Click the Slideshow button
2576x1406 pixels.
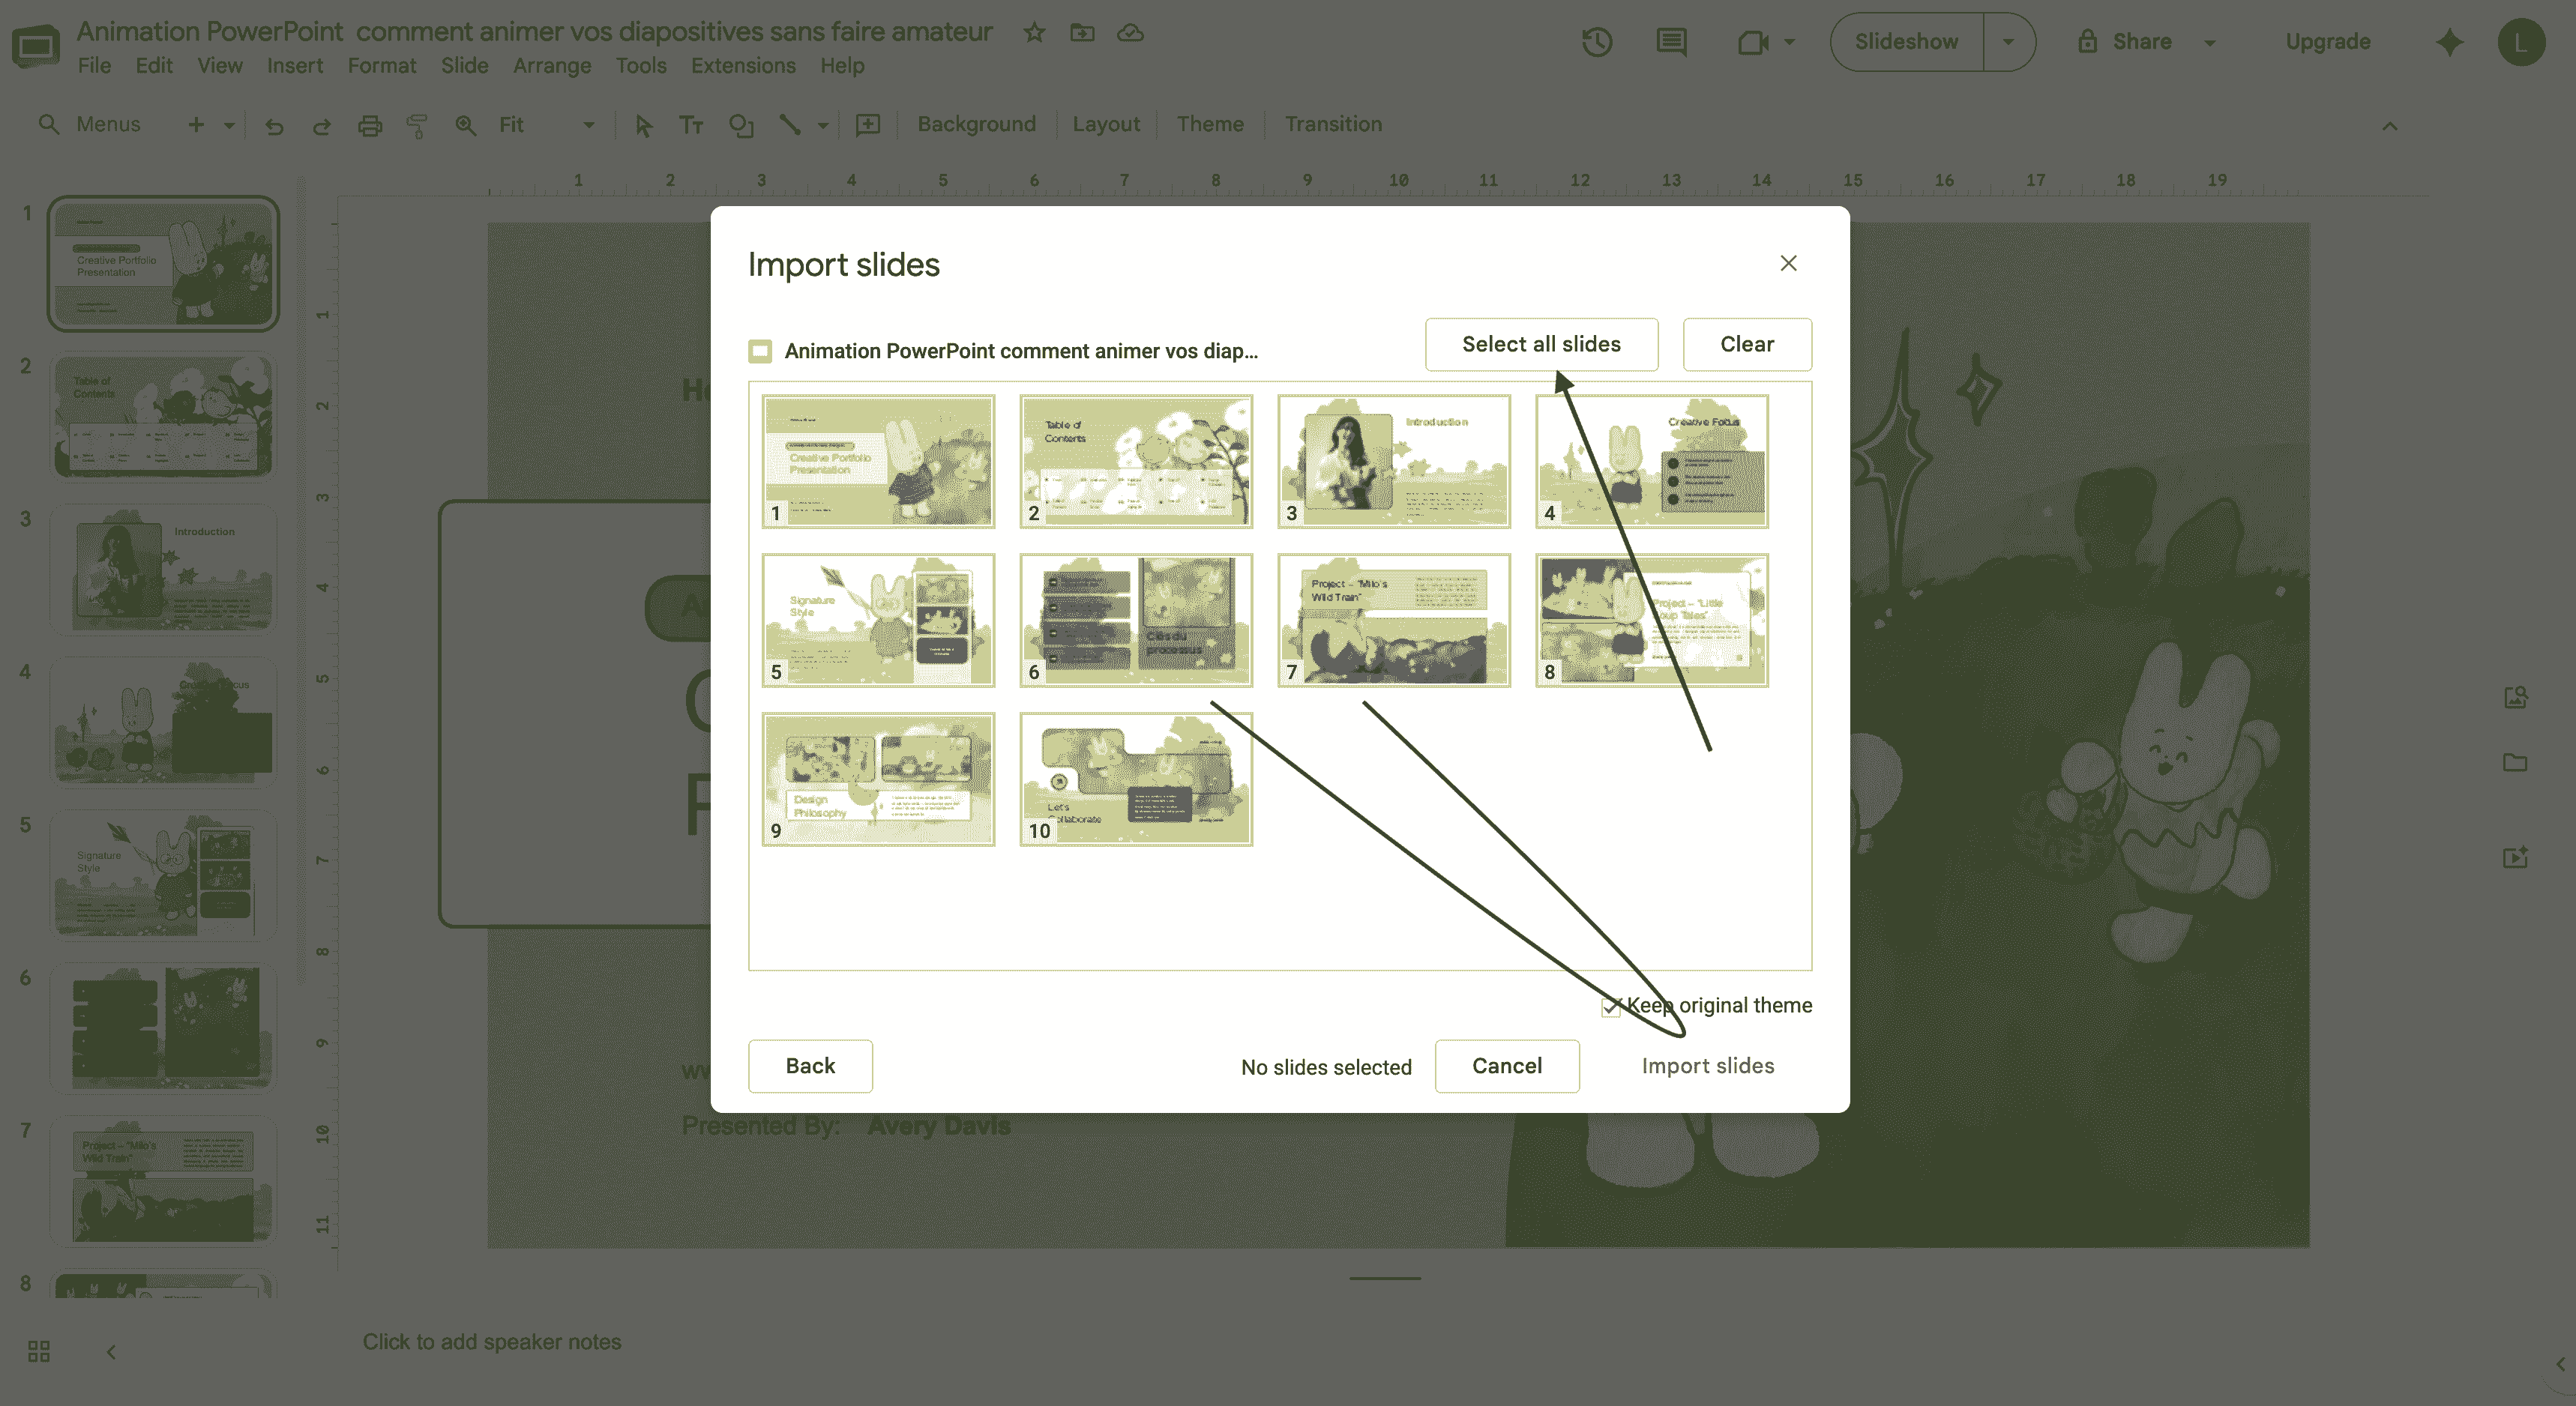coord(1906,42)
